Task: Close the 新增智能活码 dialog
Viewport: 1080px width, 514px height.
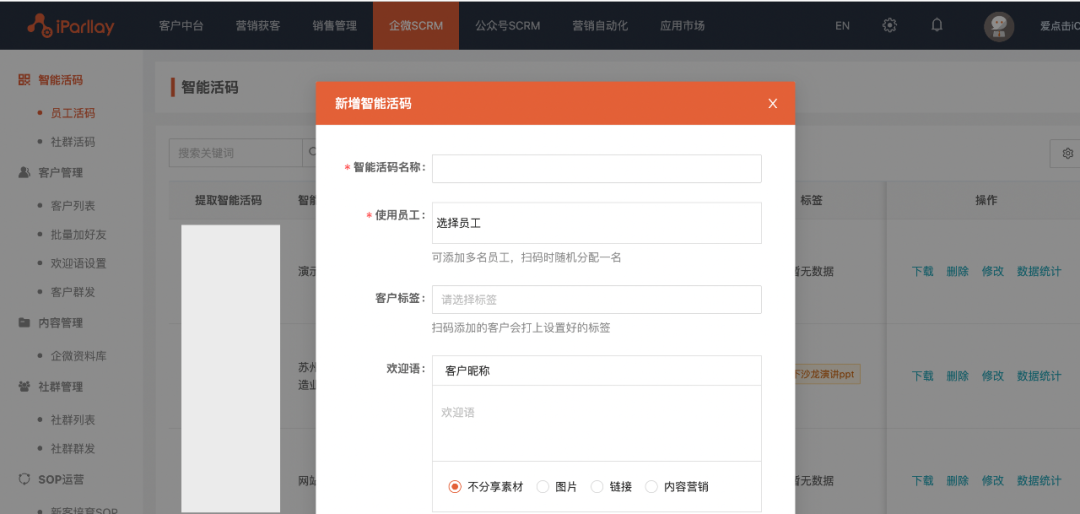Action: tap(773, 103)
